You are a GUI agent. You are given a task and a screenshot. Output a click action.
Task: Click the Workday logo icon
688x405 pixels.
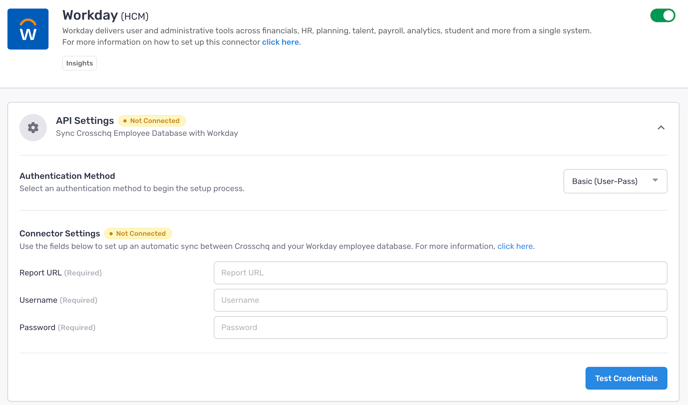[x=28, y=29]
